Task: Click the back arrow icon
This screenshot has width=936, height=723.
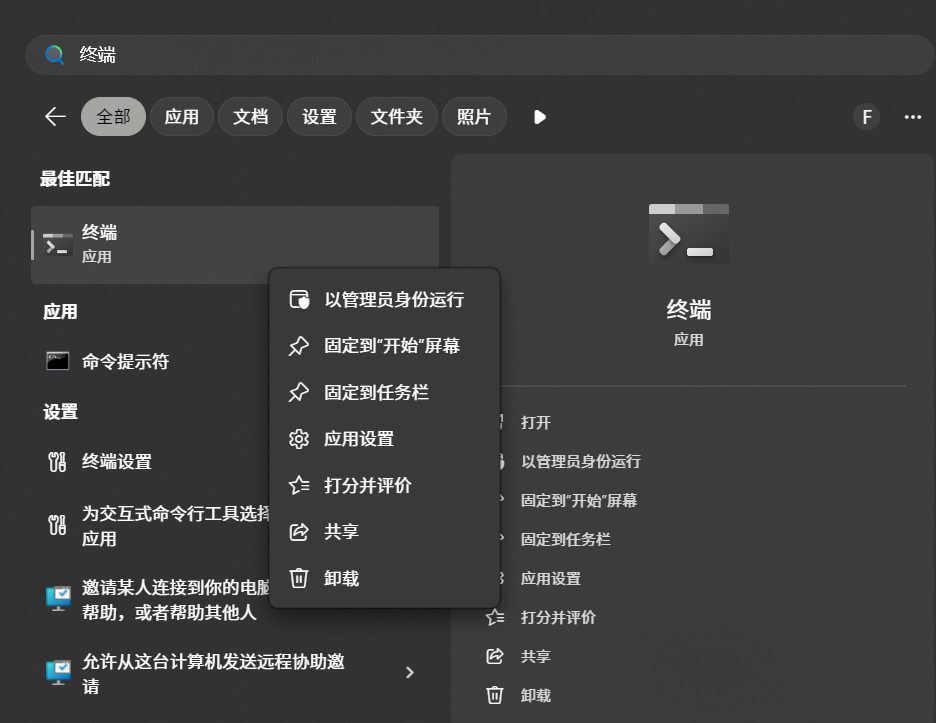Action: (56, 116)
